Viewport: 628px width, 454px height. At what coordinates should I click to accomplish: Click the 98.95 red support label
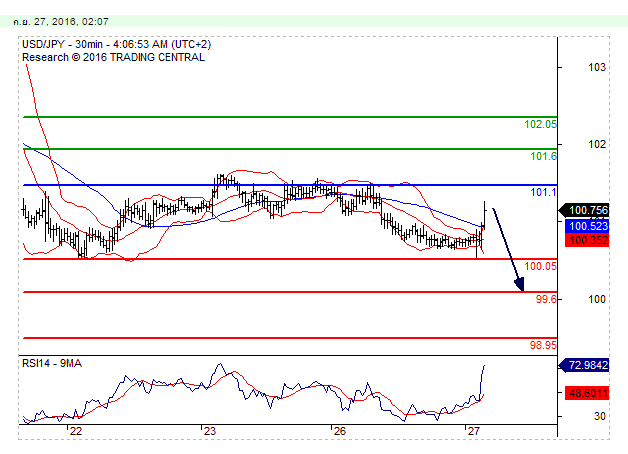click(543, 345)
